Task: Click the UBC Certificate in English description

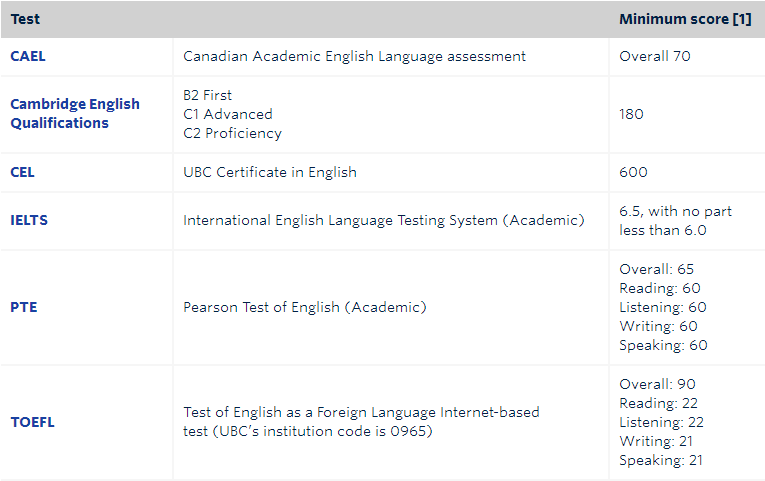Action: [x=270, y=172]
